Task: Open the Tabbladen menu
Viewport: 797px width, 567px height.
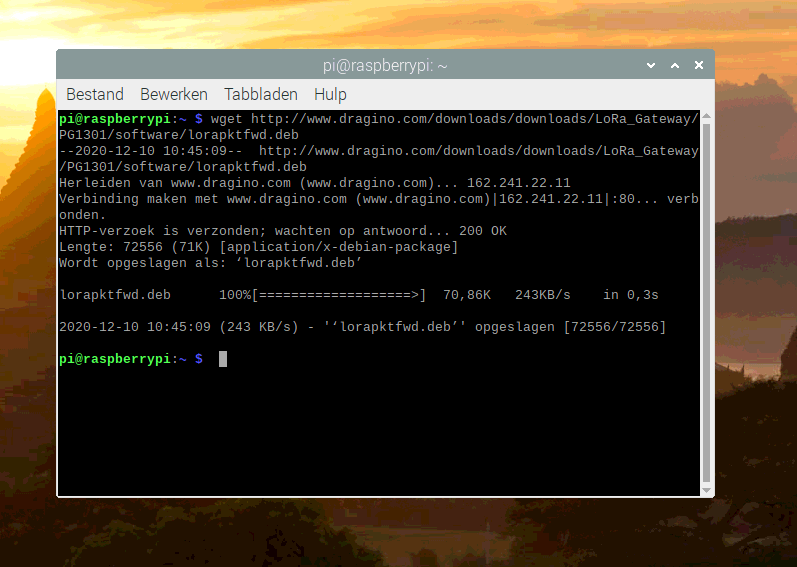Action: click(261, 94)
